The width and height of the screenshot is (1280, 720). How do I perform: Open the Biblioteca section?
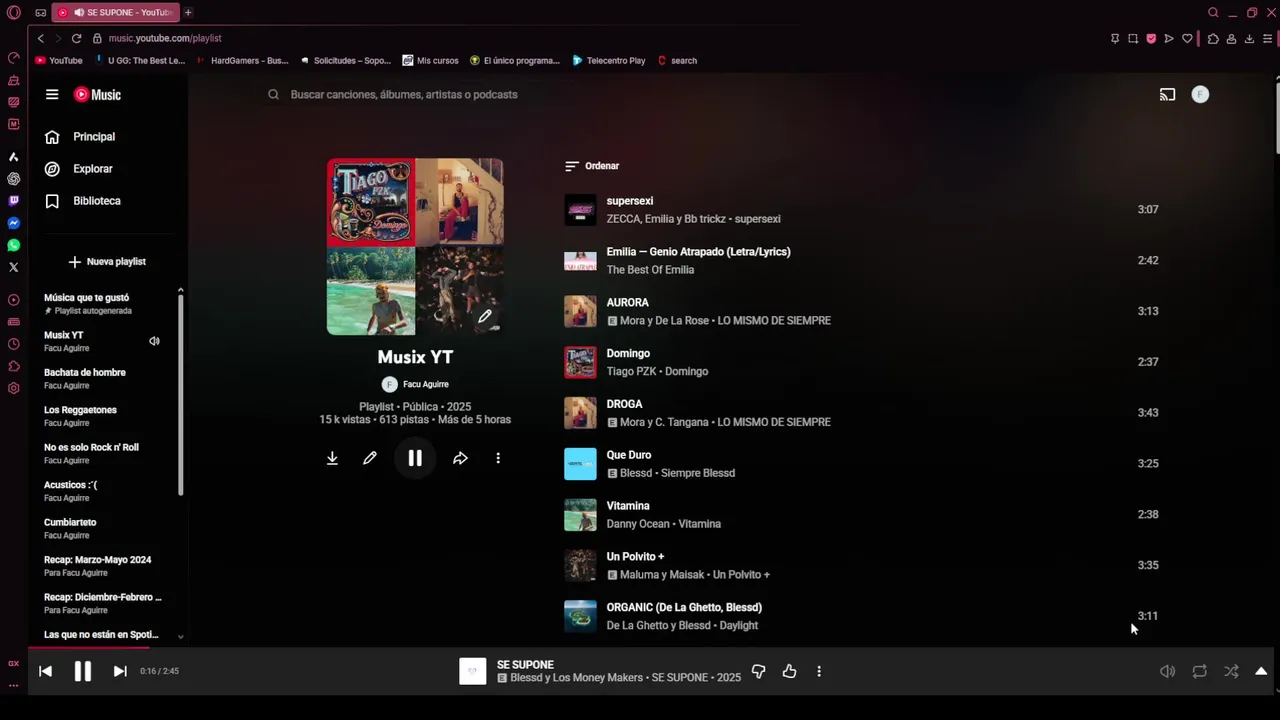coord(83,201)
